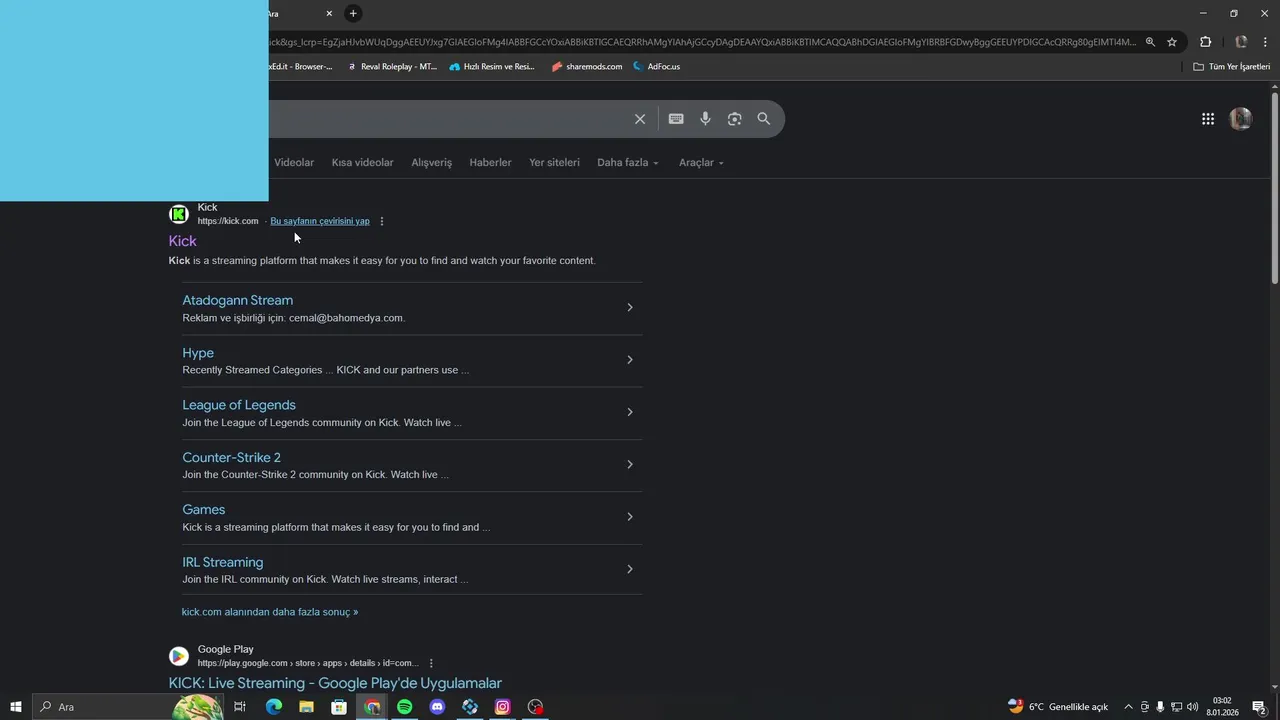The image size is (1280, 720).
Task: Open the on-screen keyboard input tool
Action: tap(676, 119)
